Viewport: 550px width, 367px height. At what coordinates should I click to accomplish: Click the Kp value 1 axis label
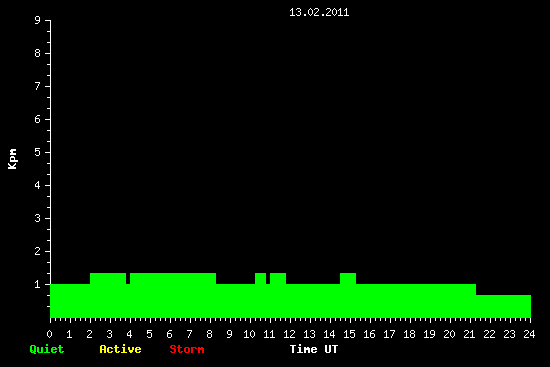[38, 284]
